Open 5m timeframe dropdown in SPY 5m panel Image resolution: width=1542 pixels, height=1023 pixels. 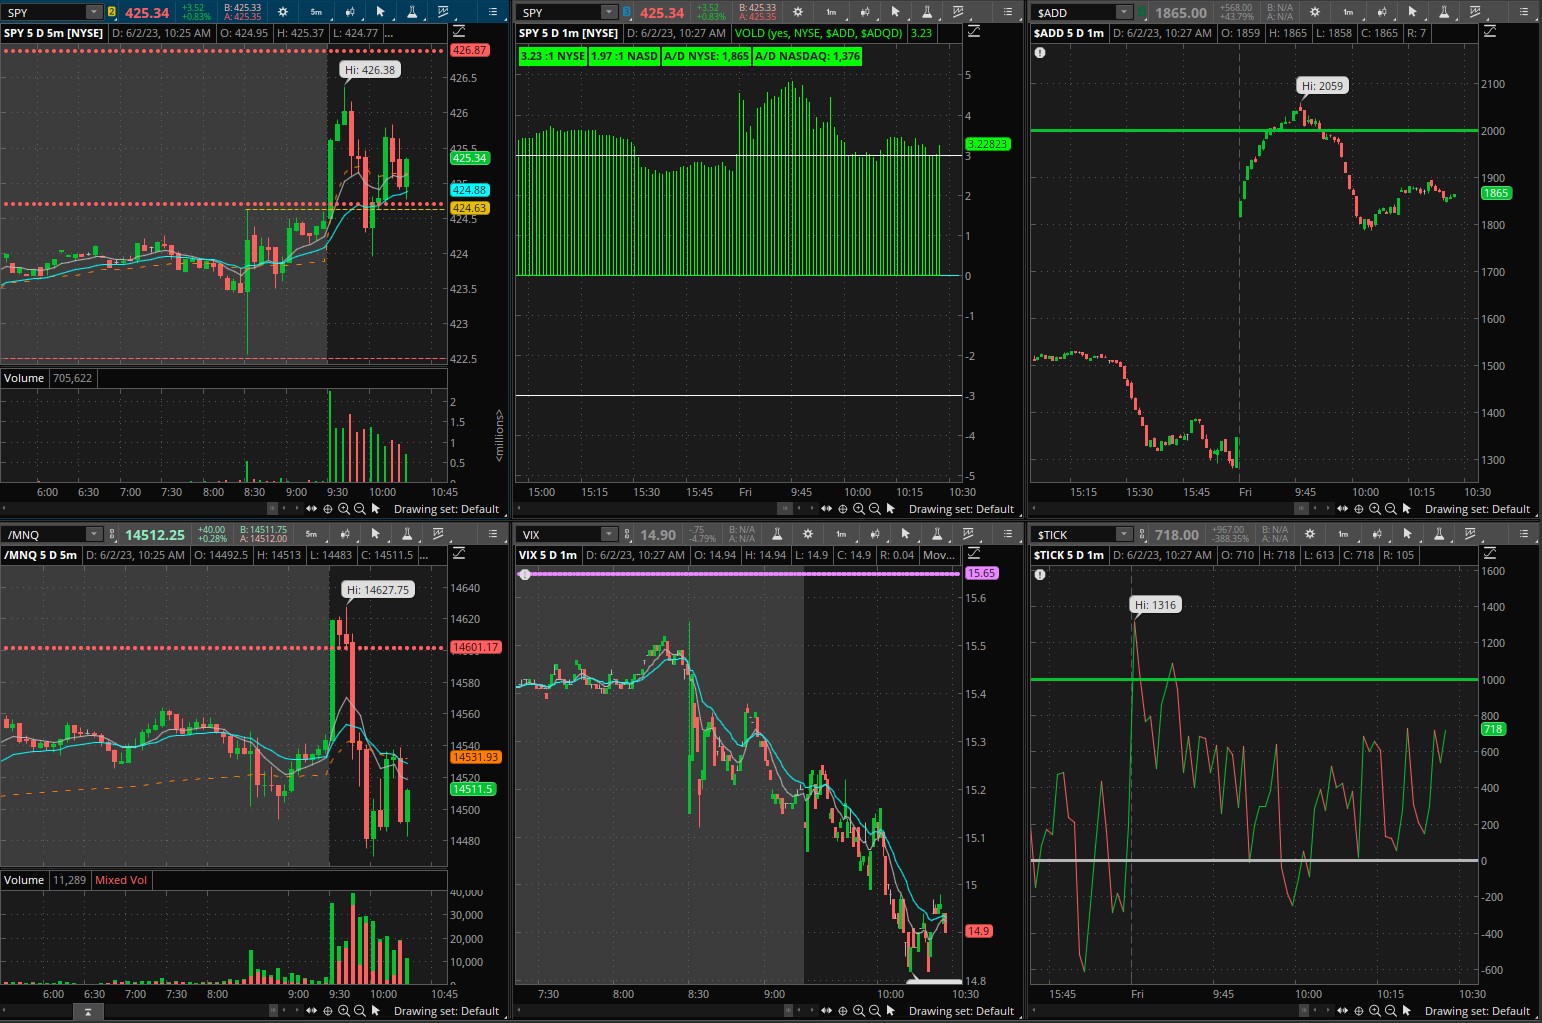coord(316,12)
